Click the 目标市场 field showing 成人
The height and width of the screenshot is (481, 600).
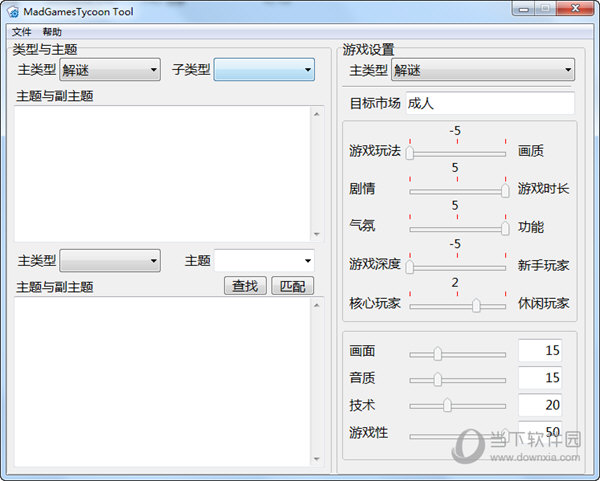[490, 103]
